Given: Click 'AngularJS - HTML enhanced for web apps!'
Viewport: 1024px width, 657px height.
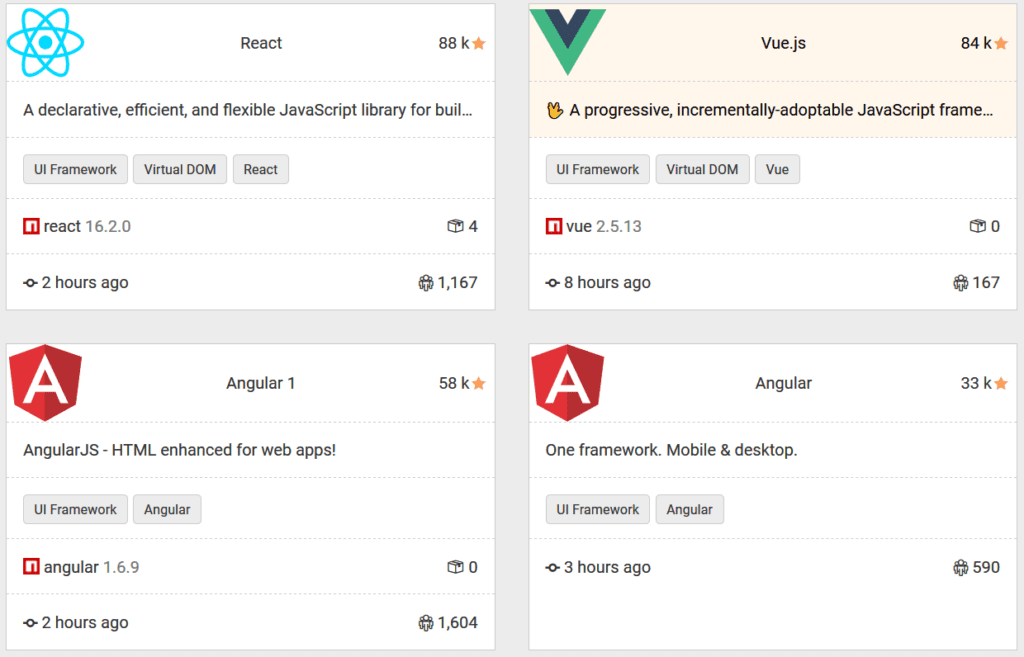Looking at the screenshot, I should [180, 450].
